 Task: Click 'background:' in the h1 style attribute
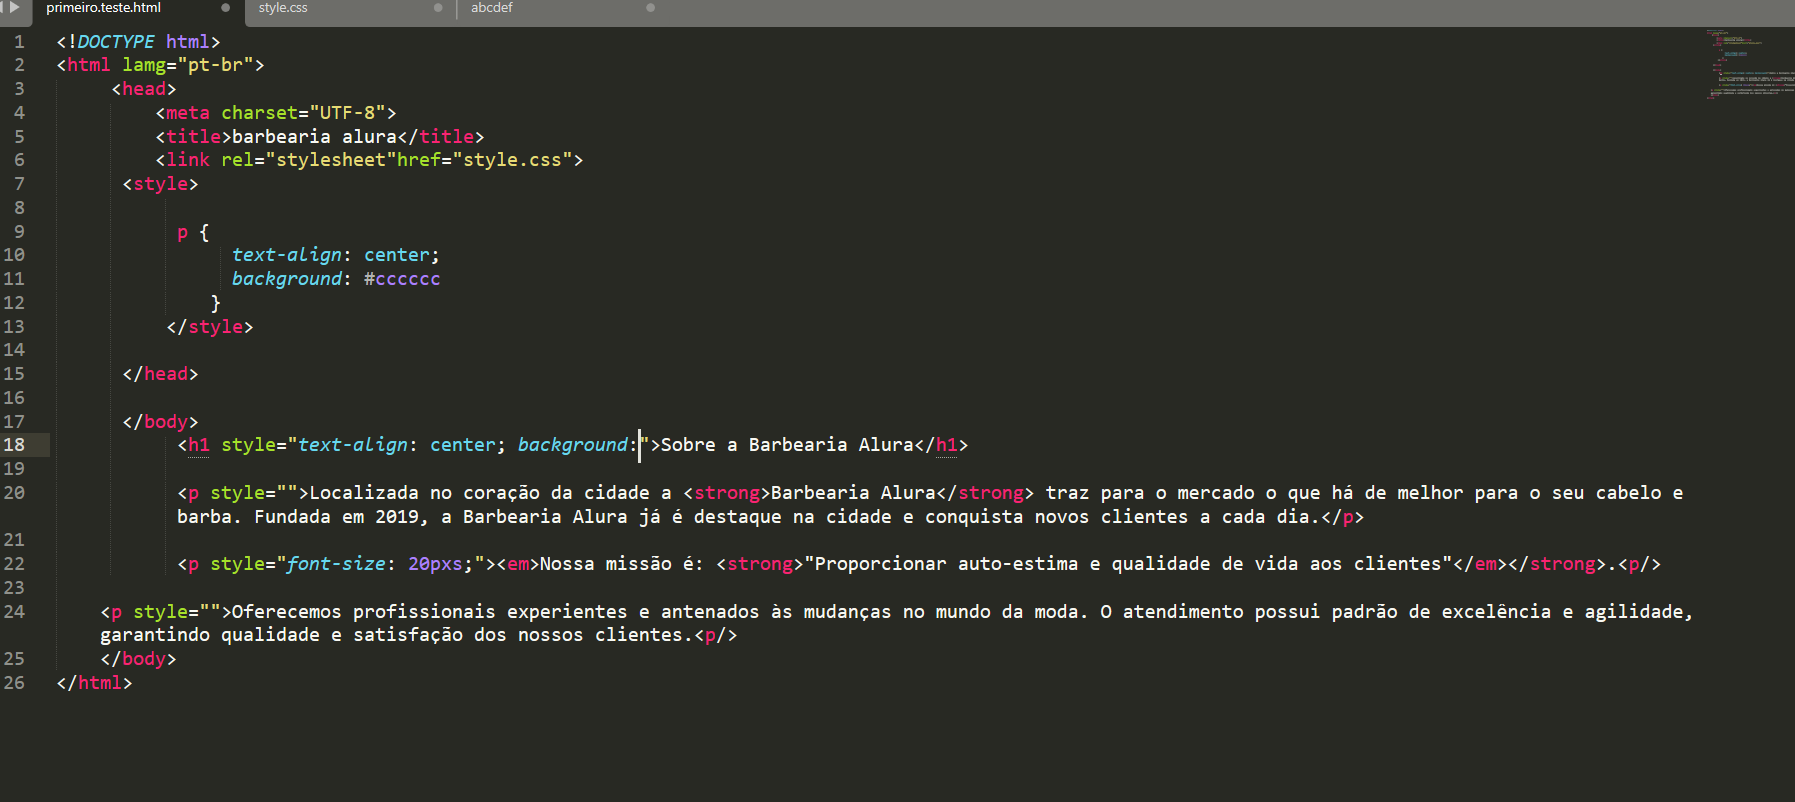pos(578,445)
